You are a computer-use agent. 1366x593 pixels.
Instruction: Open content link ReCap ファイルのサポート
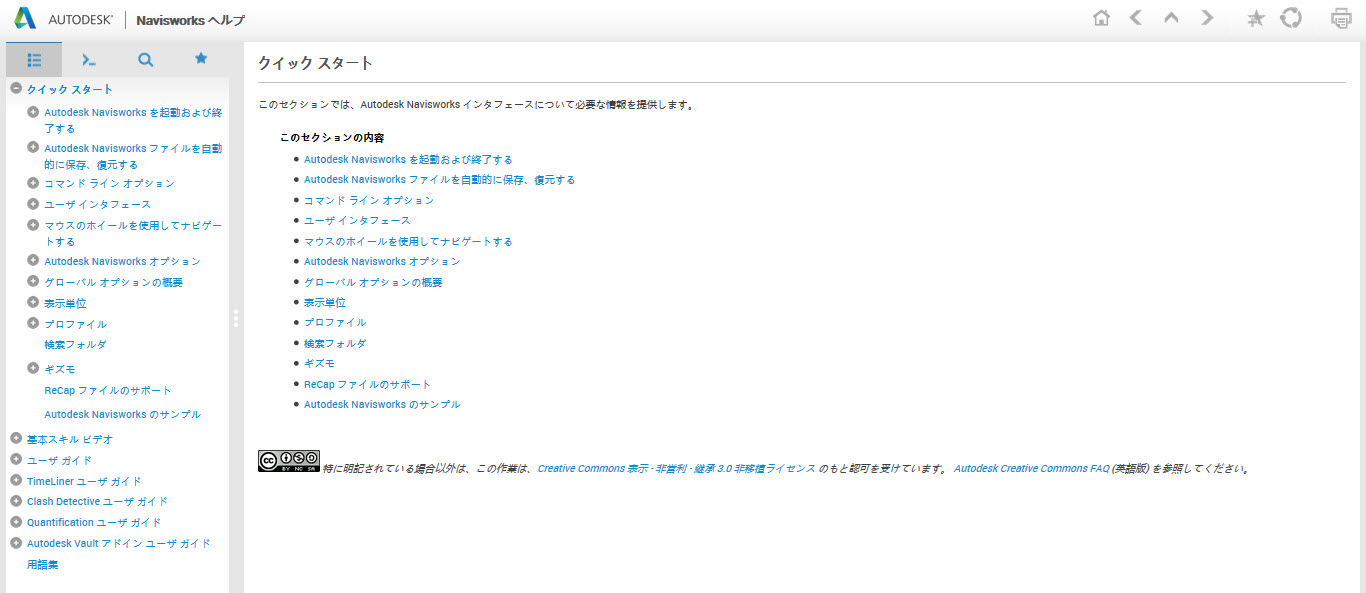click(x=368, y=385)
